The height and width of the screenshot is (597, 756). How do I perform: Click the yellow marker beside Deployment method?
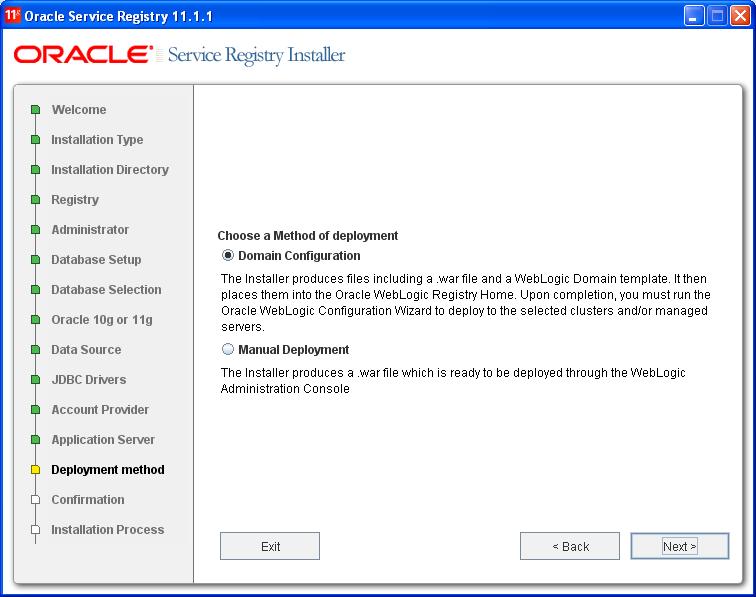[35, 470]
